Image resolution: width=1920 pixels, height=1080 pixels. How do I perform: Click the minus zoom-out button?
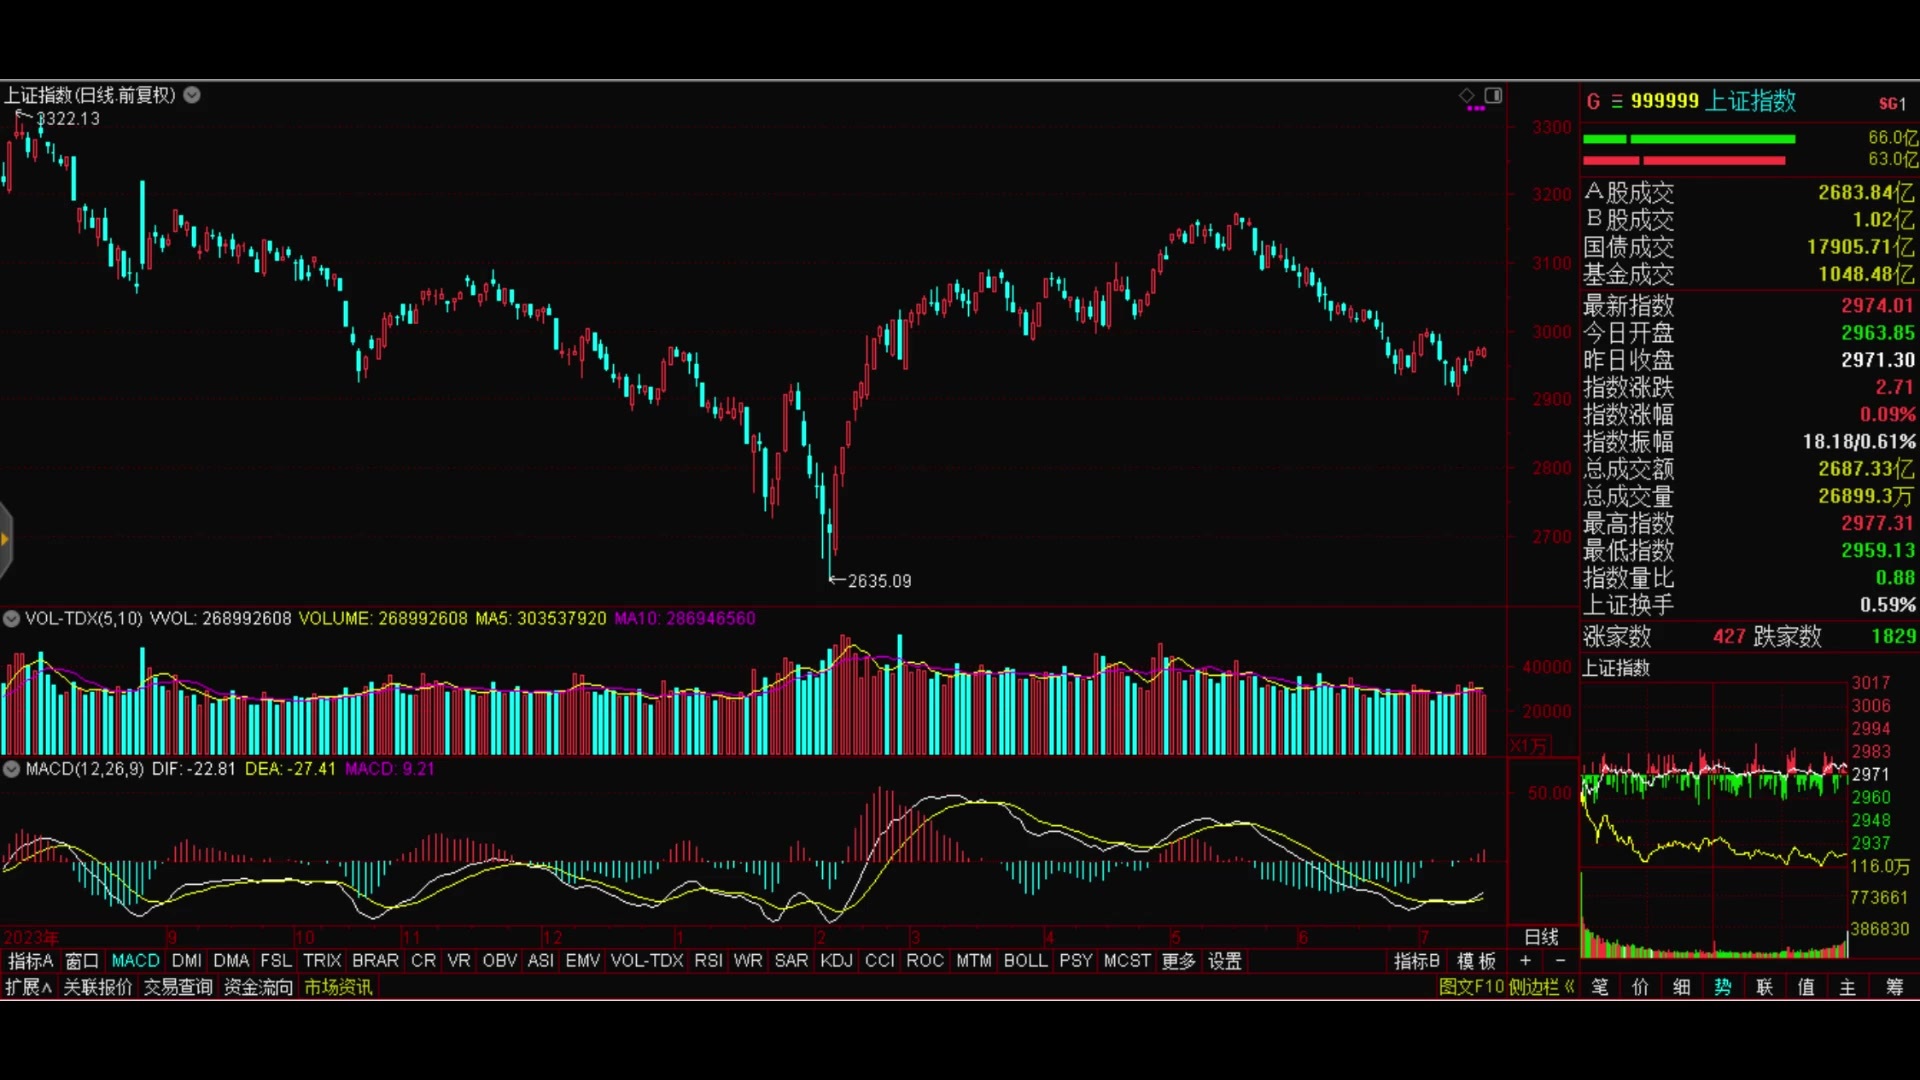[x=1560, y=961]
